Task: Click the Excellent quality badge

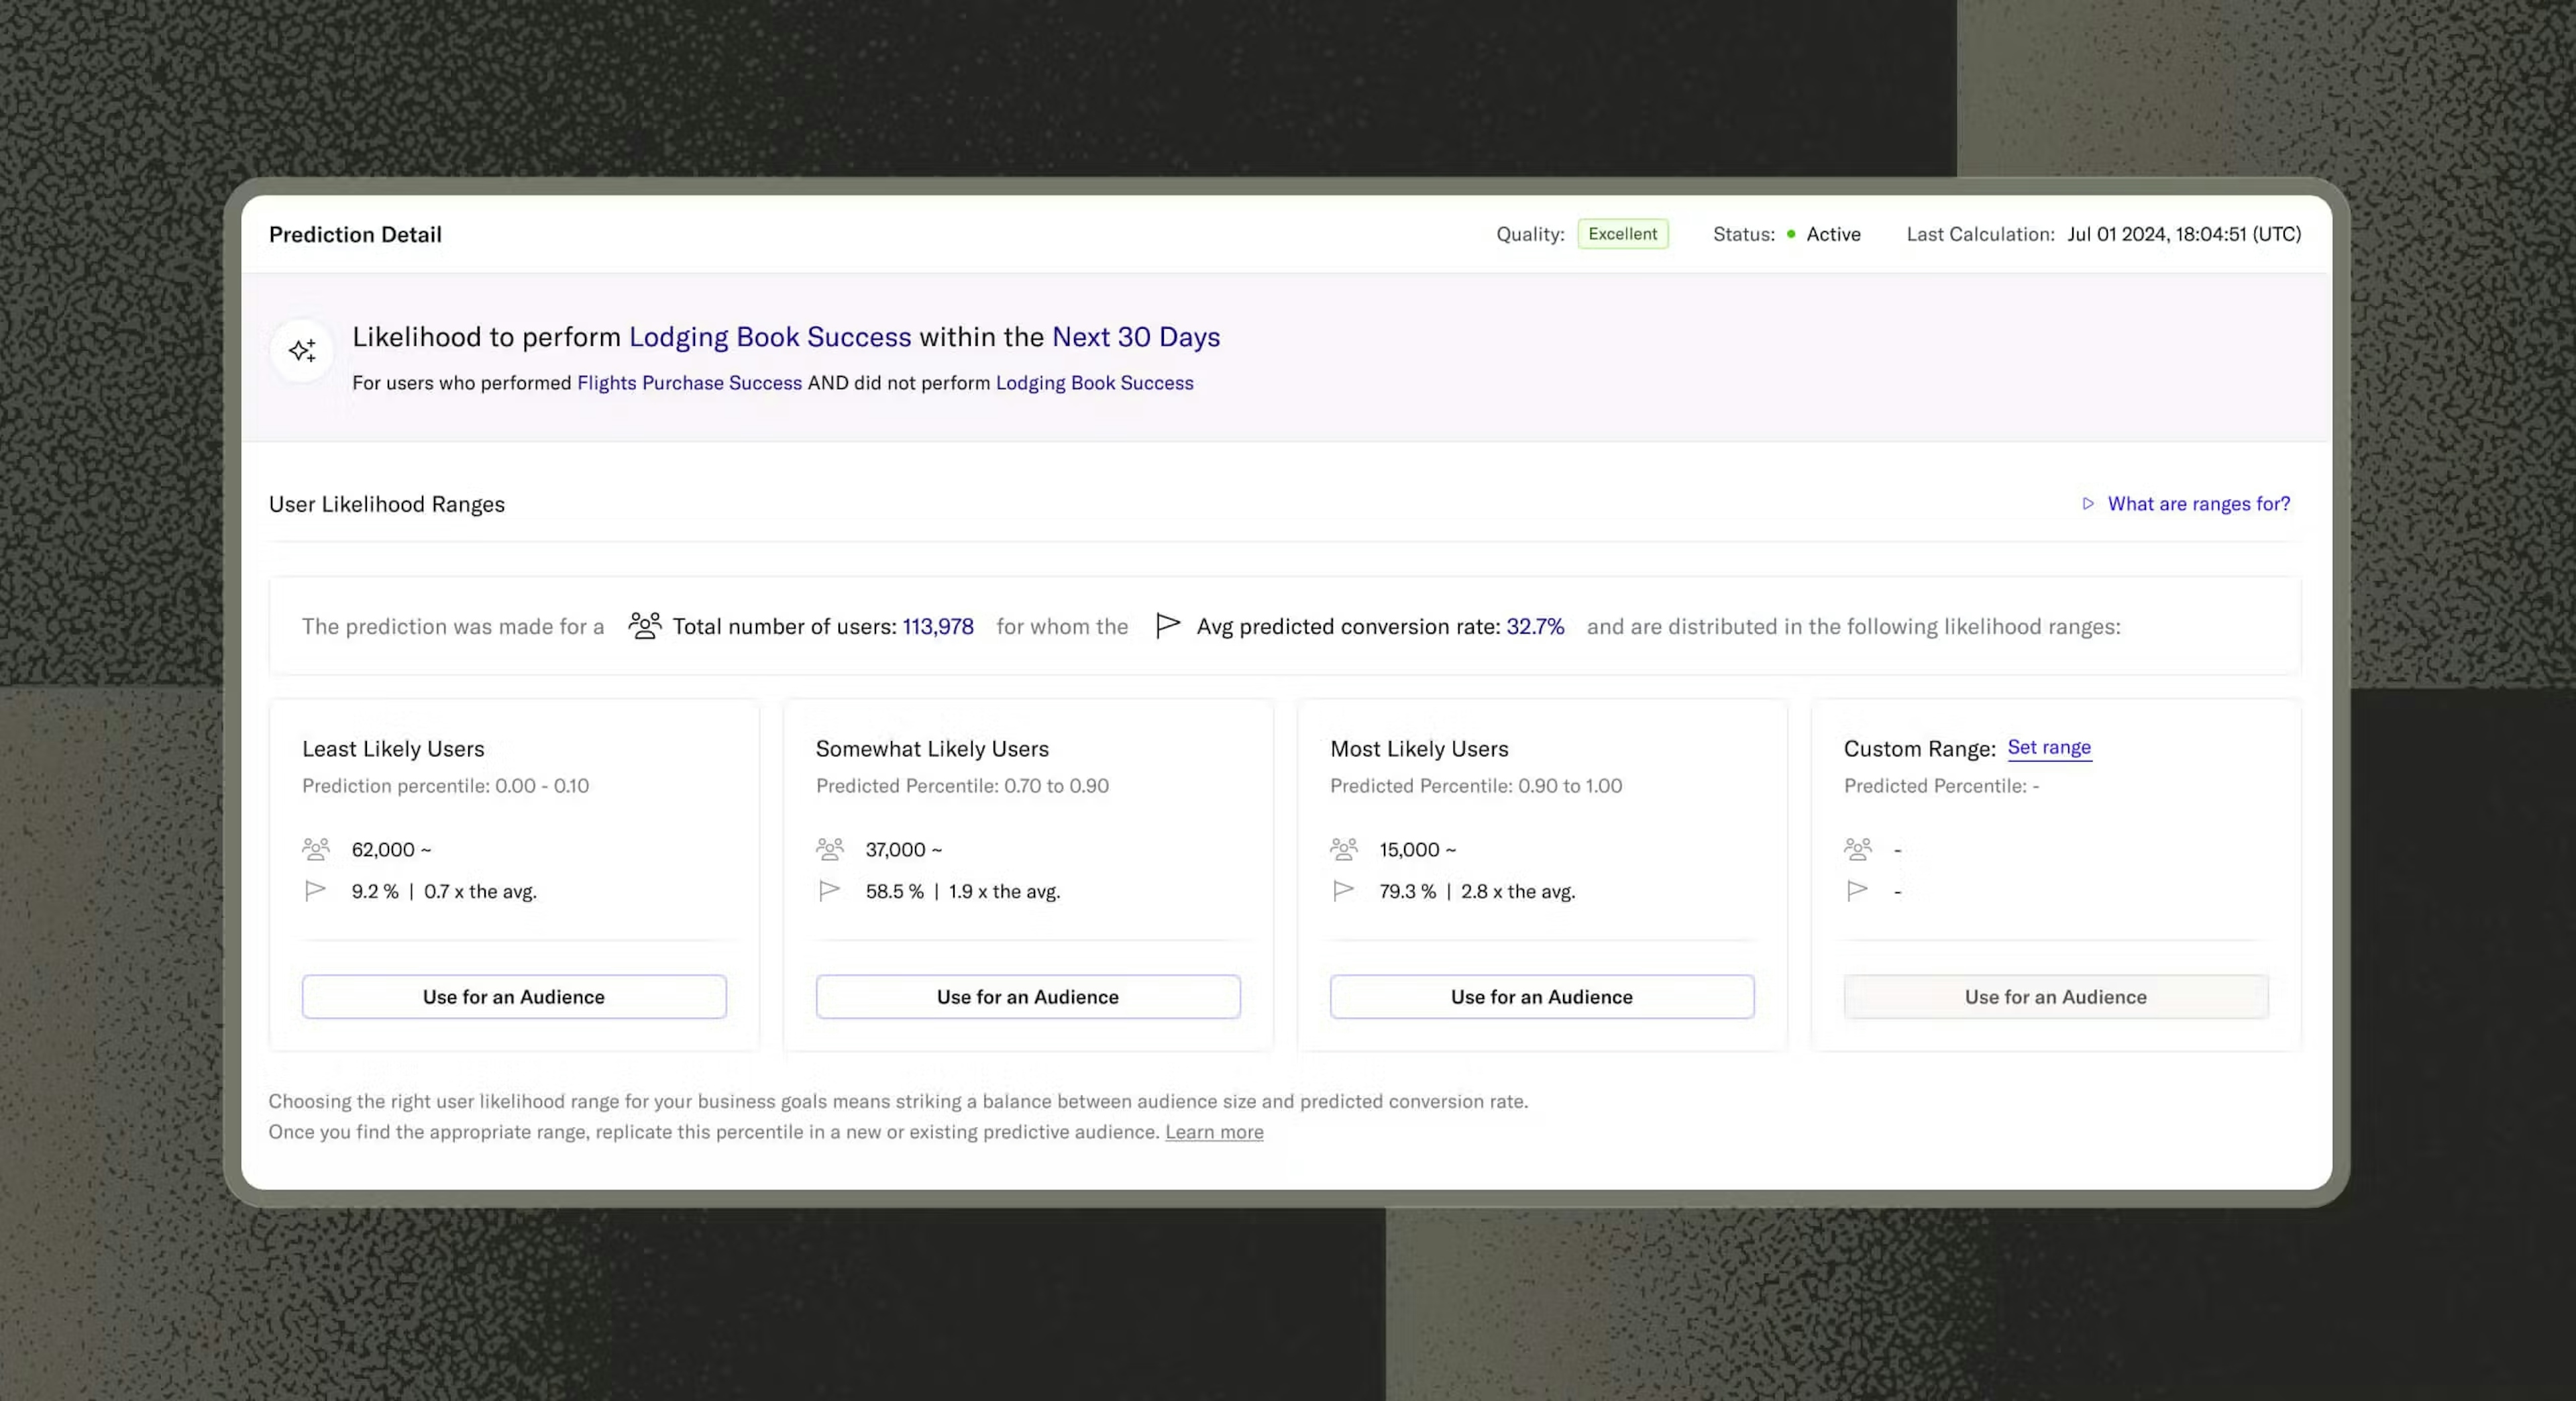Action: (x=1622, y=234)
